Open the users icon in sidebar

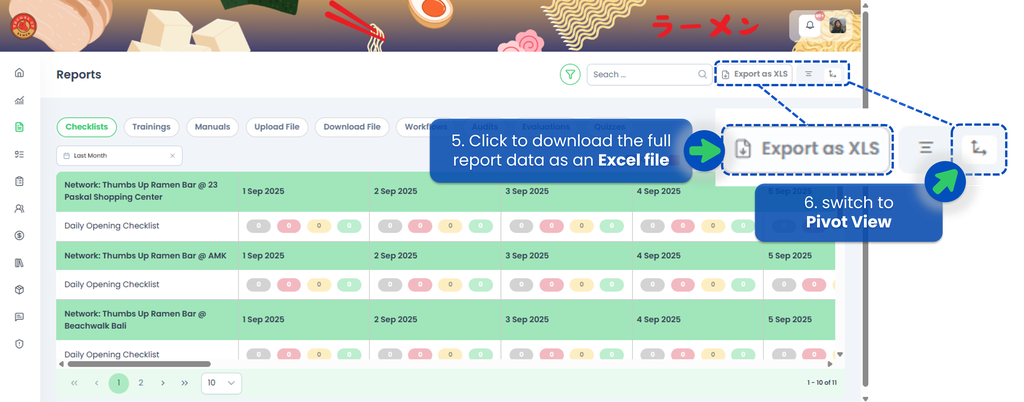(x=19, y=209)
